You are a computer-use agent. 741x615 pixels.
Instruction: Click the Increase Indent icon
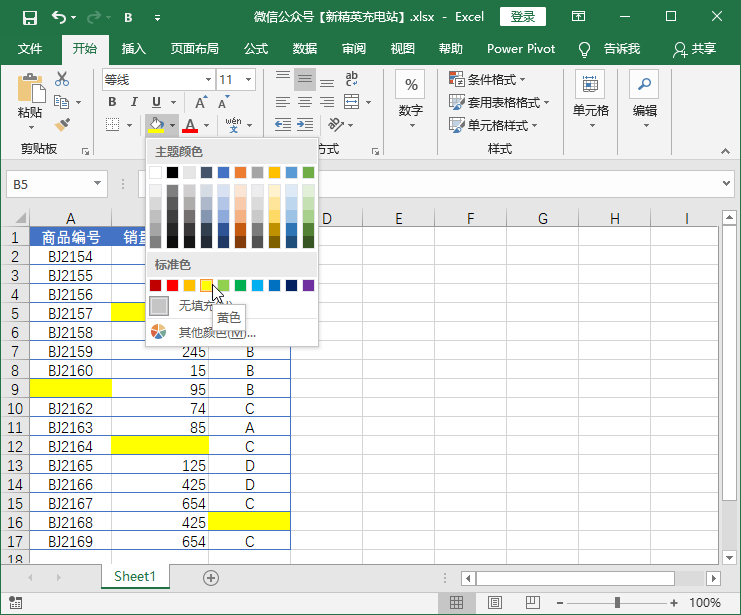click(305, 125)
